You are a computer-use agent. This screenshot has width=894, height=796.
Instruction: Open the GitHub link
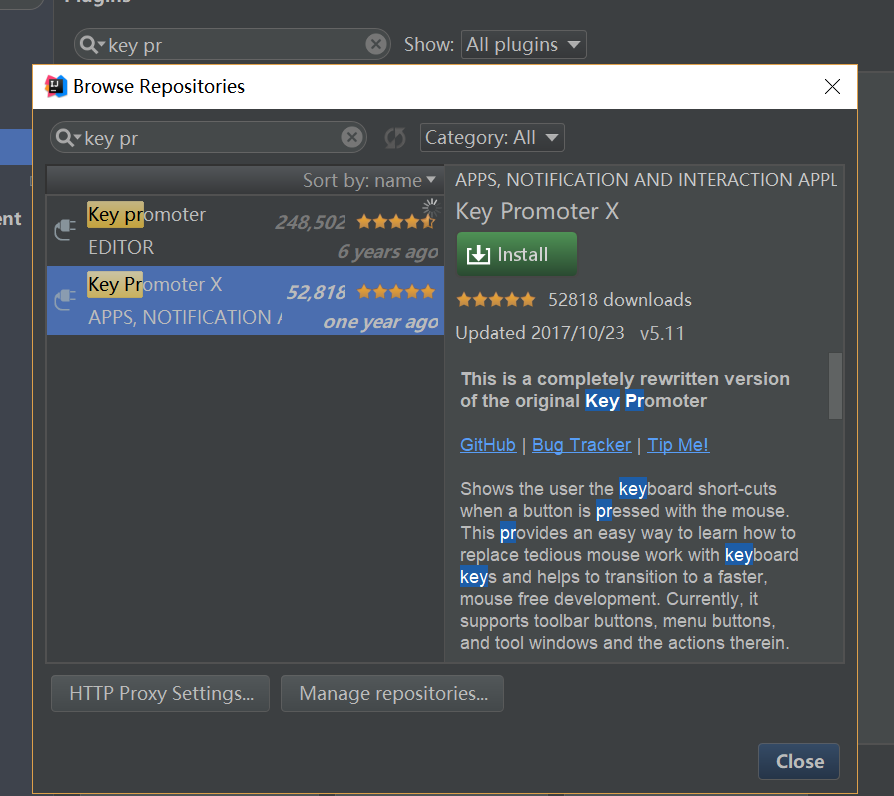coord(488,445)
